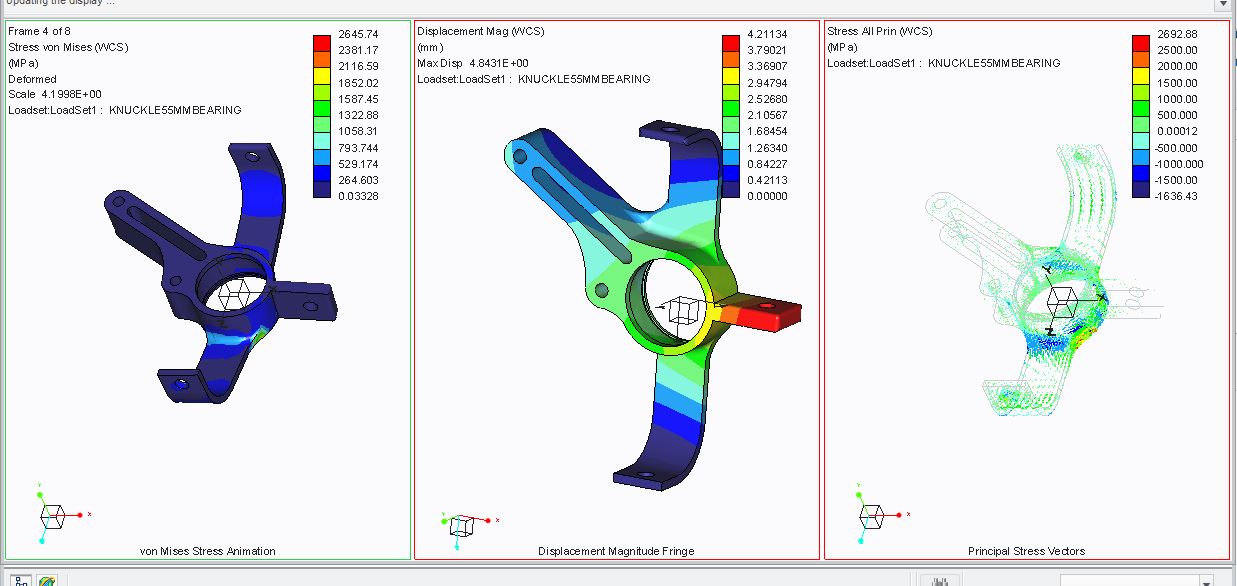1237x586 pixels.
Task: Click the 2.10567 displacement legend value
Action: [x=767, y=115]
